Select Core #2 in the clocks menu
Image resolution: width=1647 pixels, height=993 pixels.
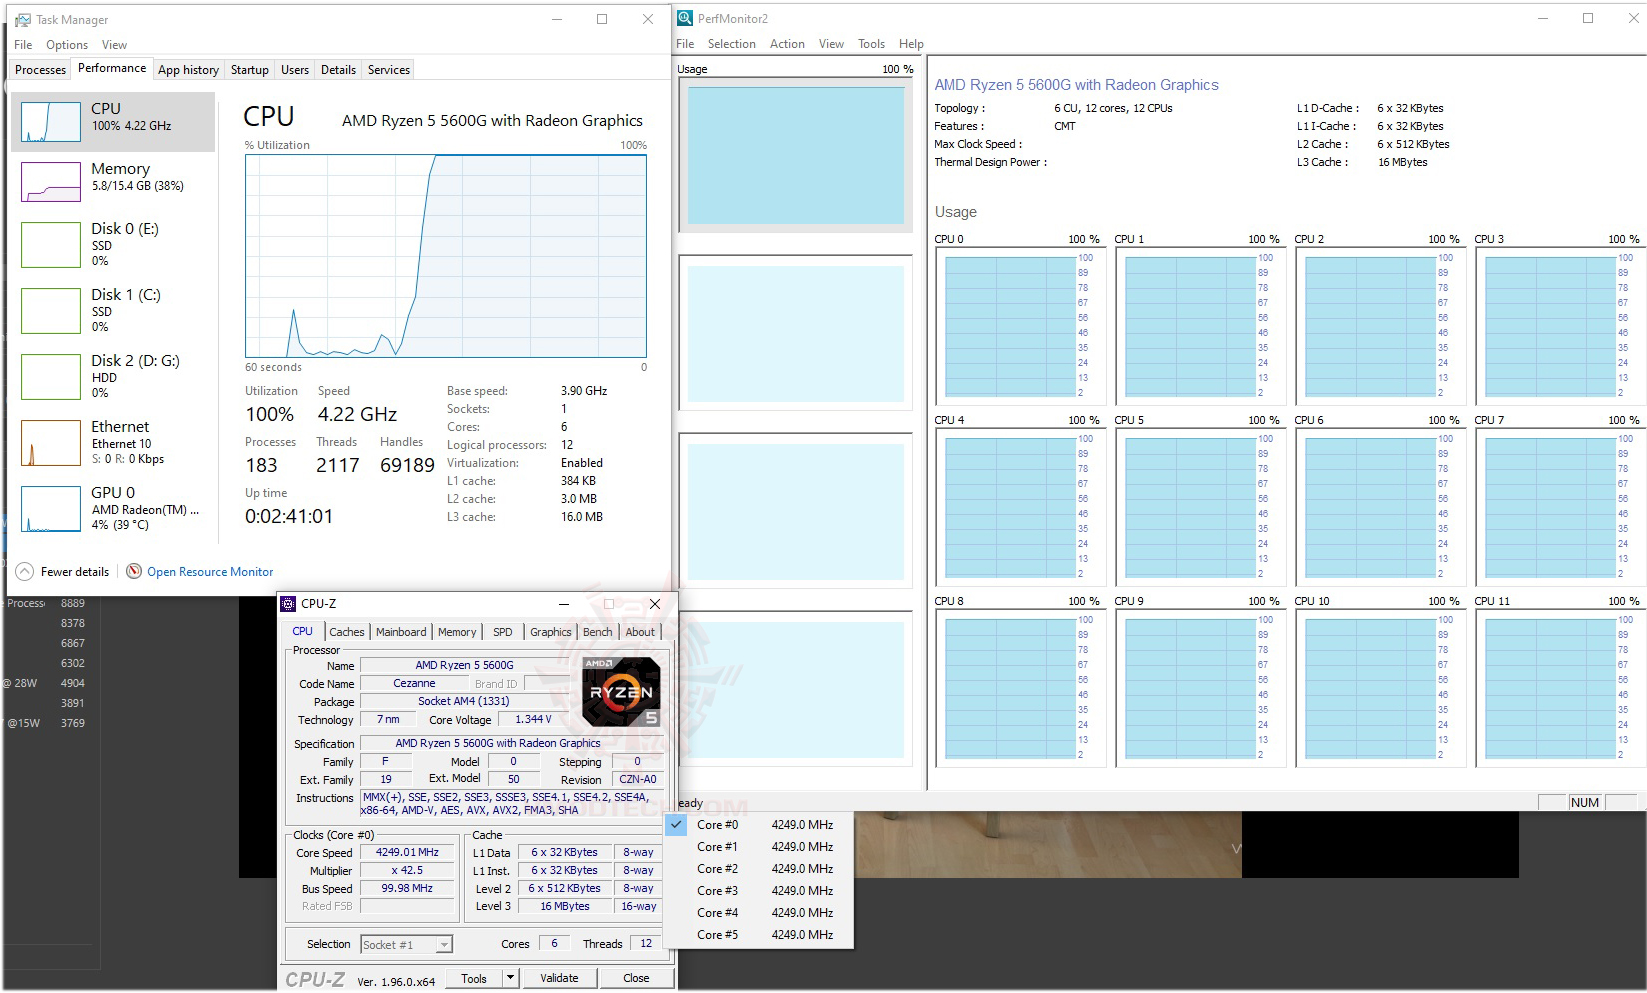tap(759, 869)
